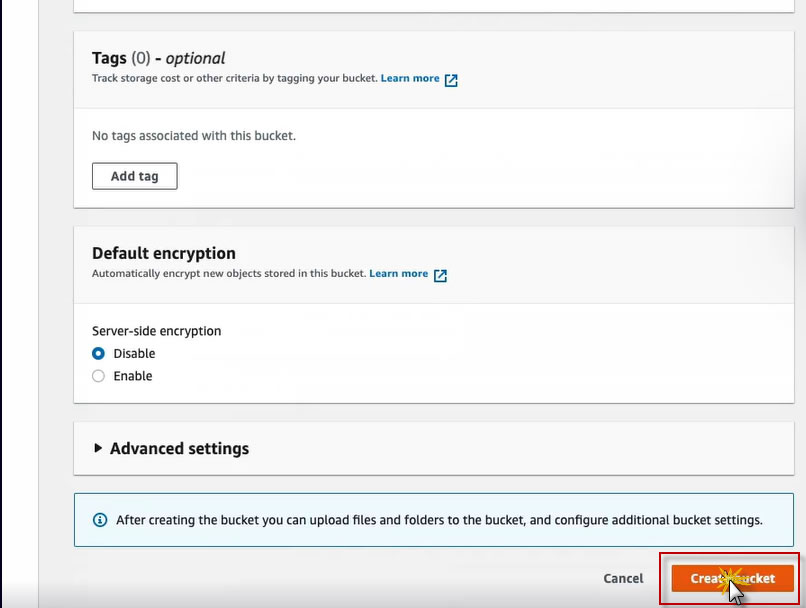
Task: Click 'Track storage cost' tags description text
Action: 234,78
